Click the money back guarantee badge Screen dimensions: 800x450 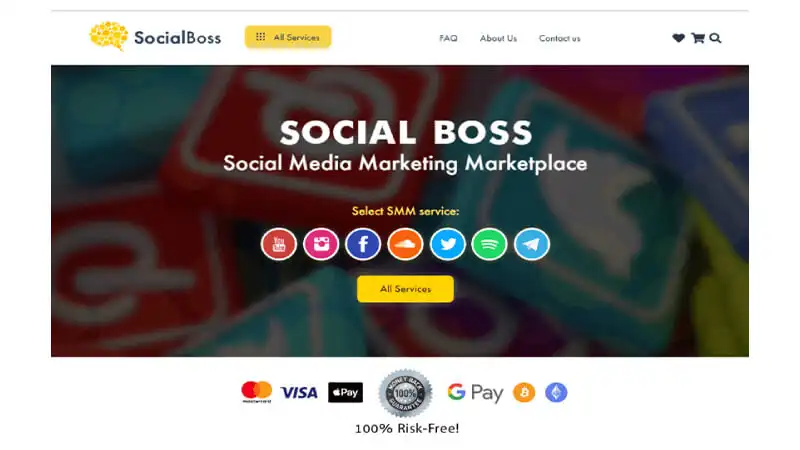coord(406,393)
